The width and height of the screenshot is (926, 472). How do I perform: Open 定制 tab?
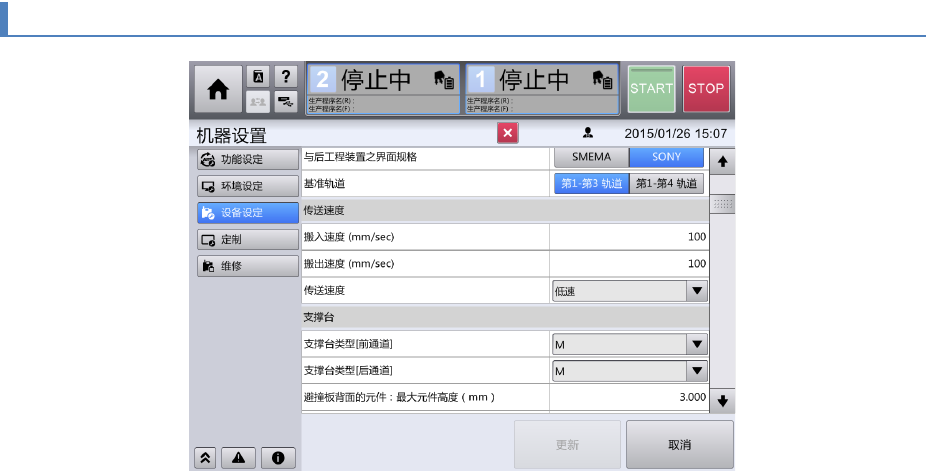click(248, 239)
